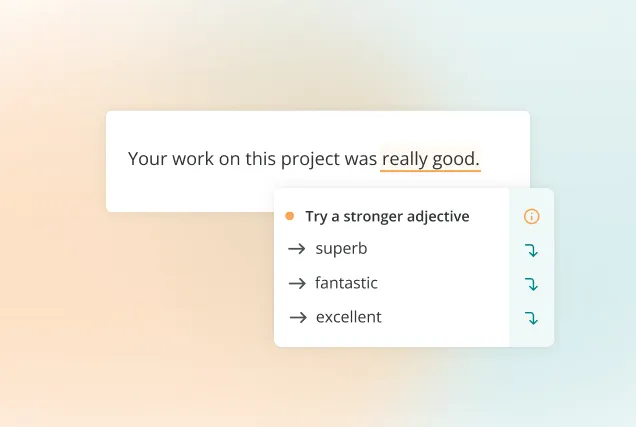Place cursor on the word project

point(310,159)
